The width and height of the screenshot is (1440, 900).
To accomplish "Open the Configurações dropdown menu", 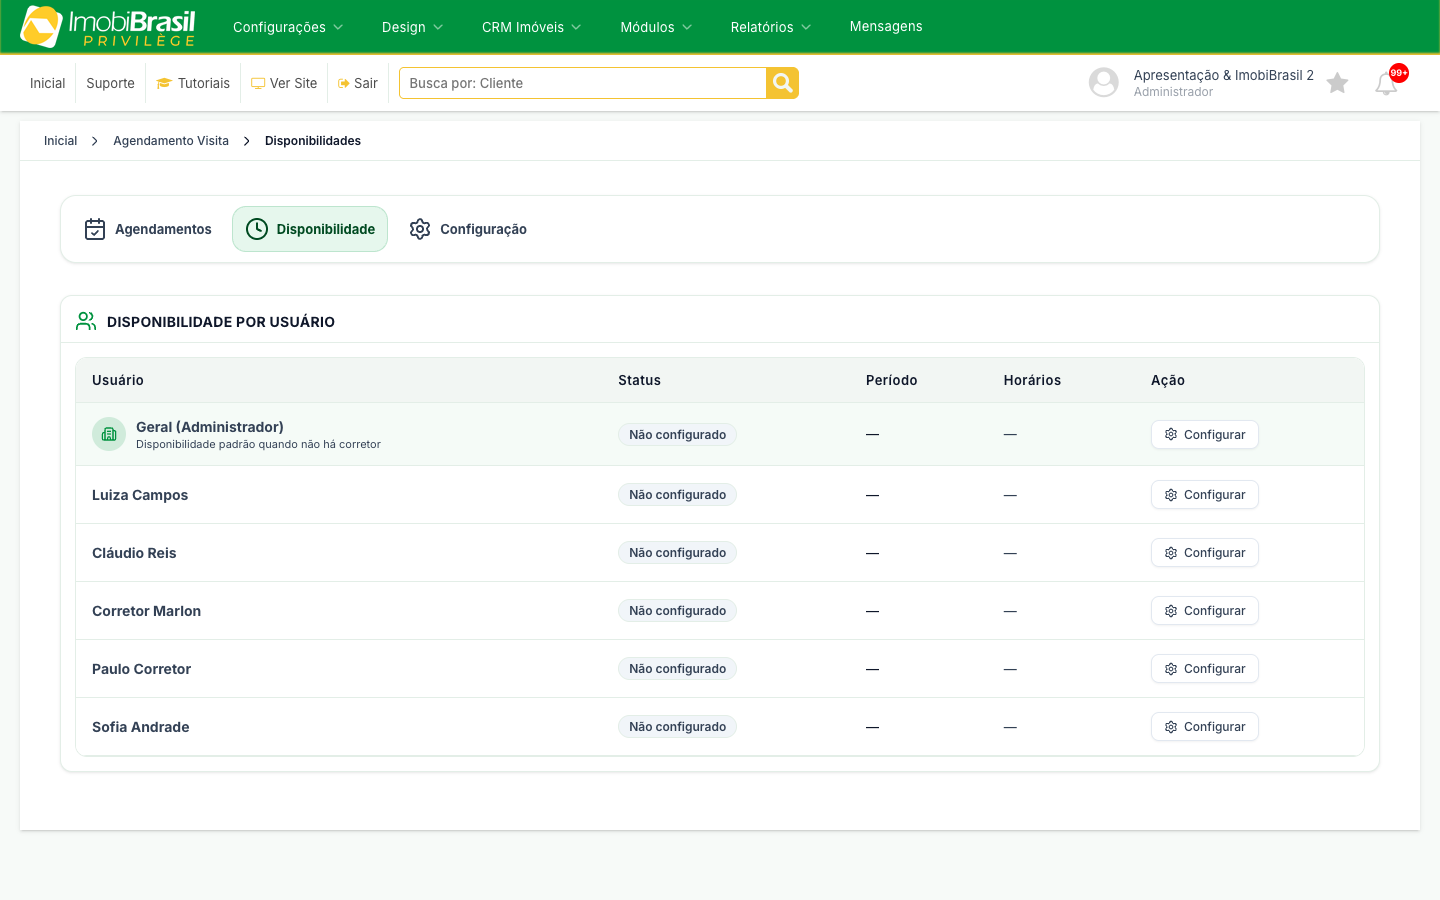I will click(288, 27).
